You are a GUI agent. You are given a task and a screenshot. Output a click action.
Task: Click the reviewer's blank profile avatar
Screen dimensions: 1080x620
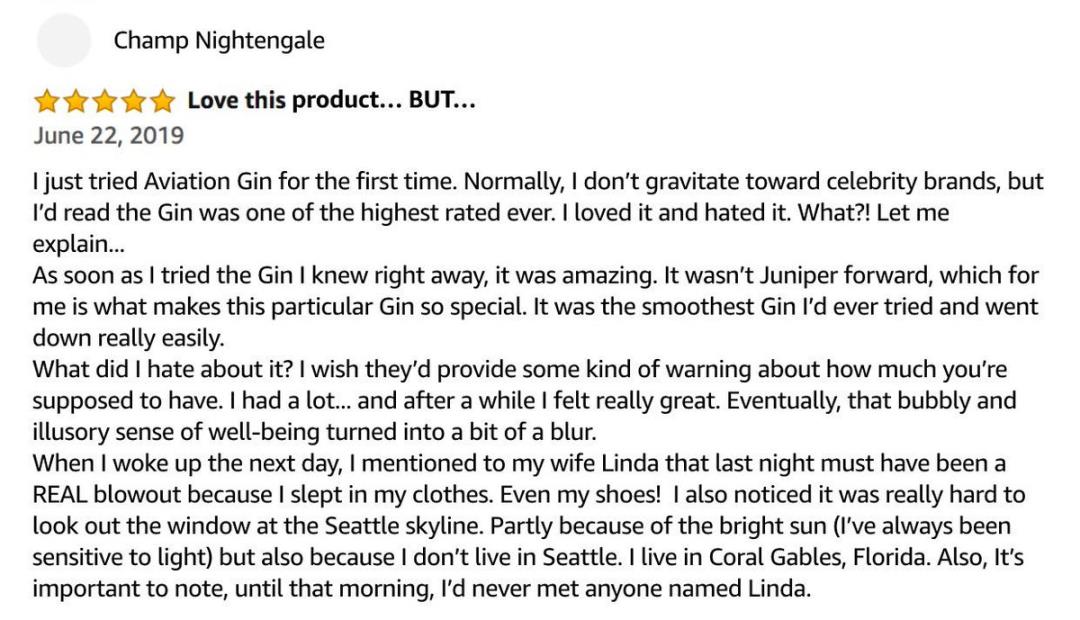point(63,40)
